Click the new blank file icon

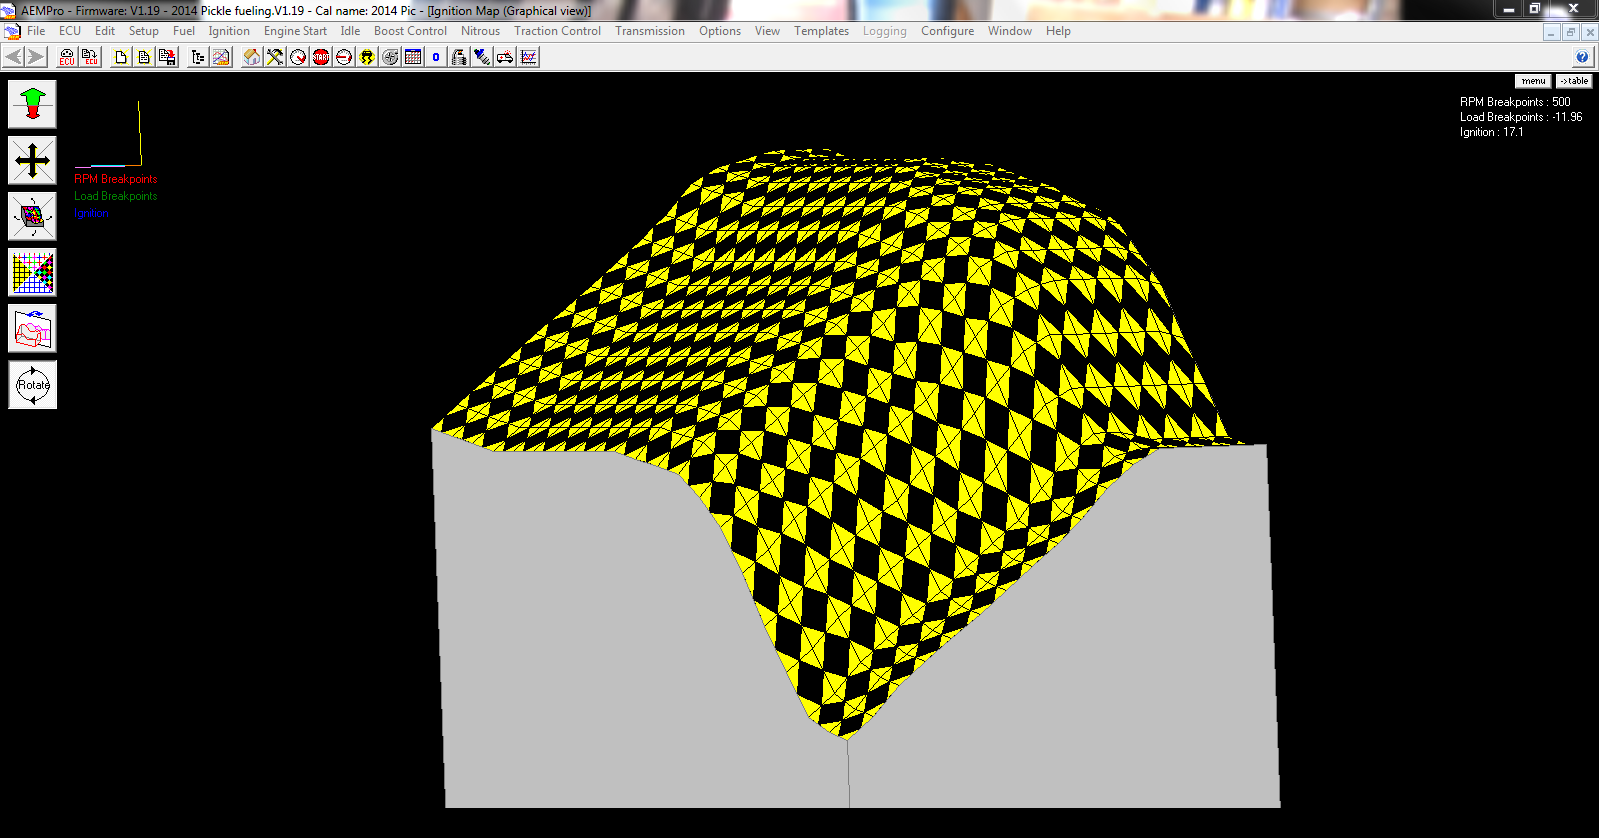(121, 57)
